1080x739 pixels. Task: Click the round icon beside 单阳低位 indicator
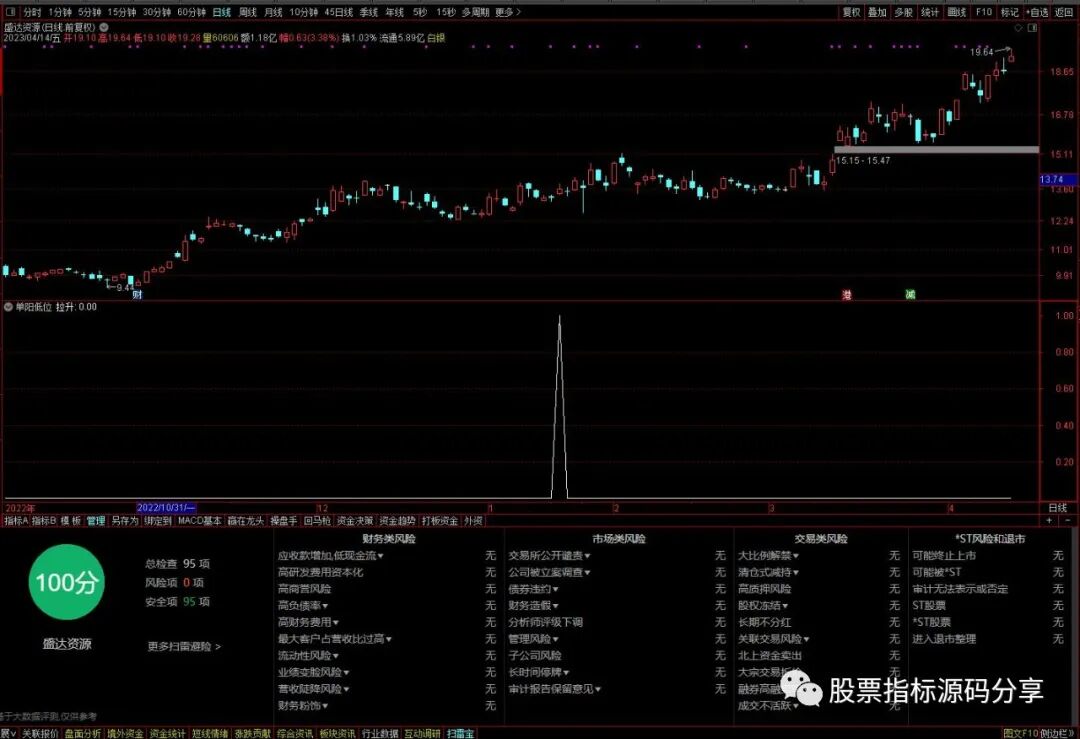(x=8, y=307)
